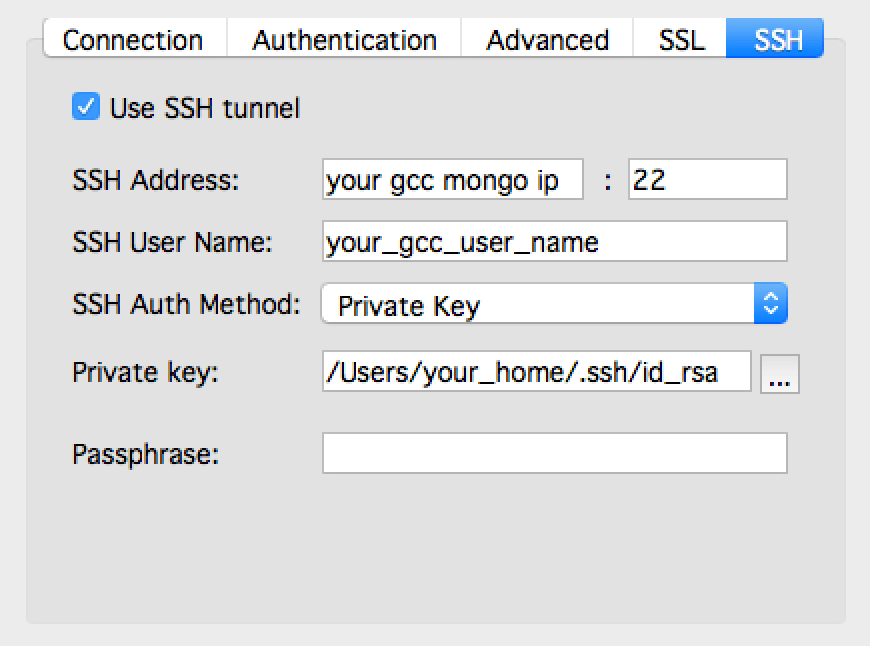Browse for a private key using the ... button
Image resolution: width=870 pixels, height=646 pixels.
(x=781, y=373)
